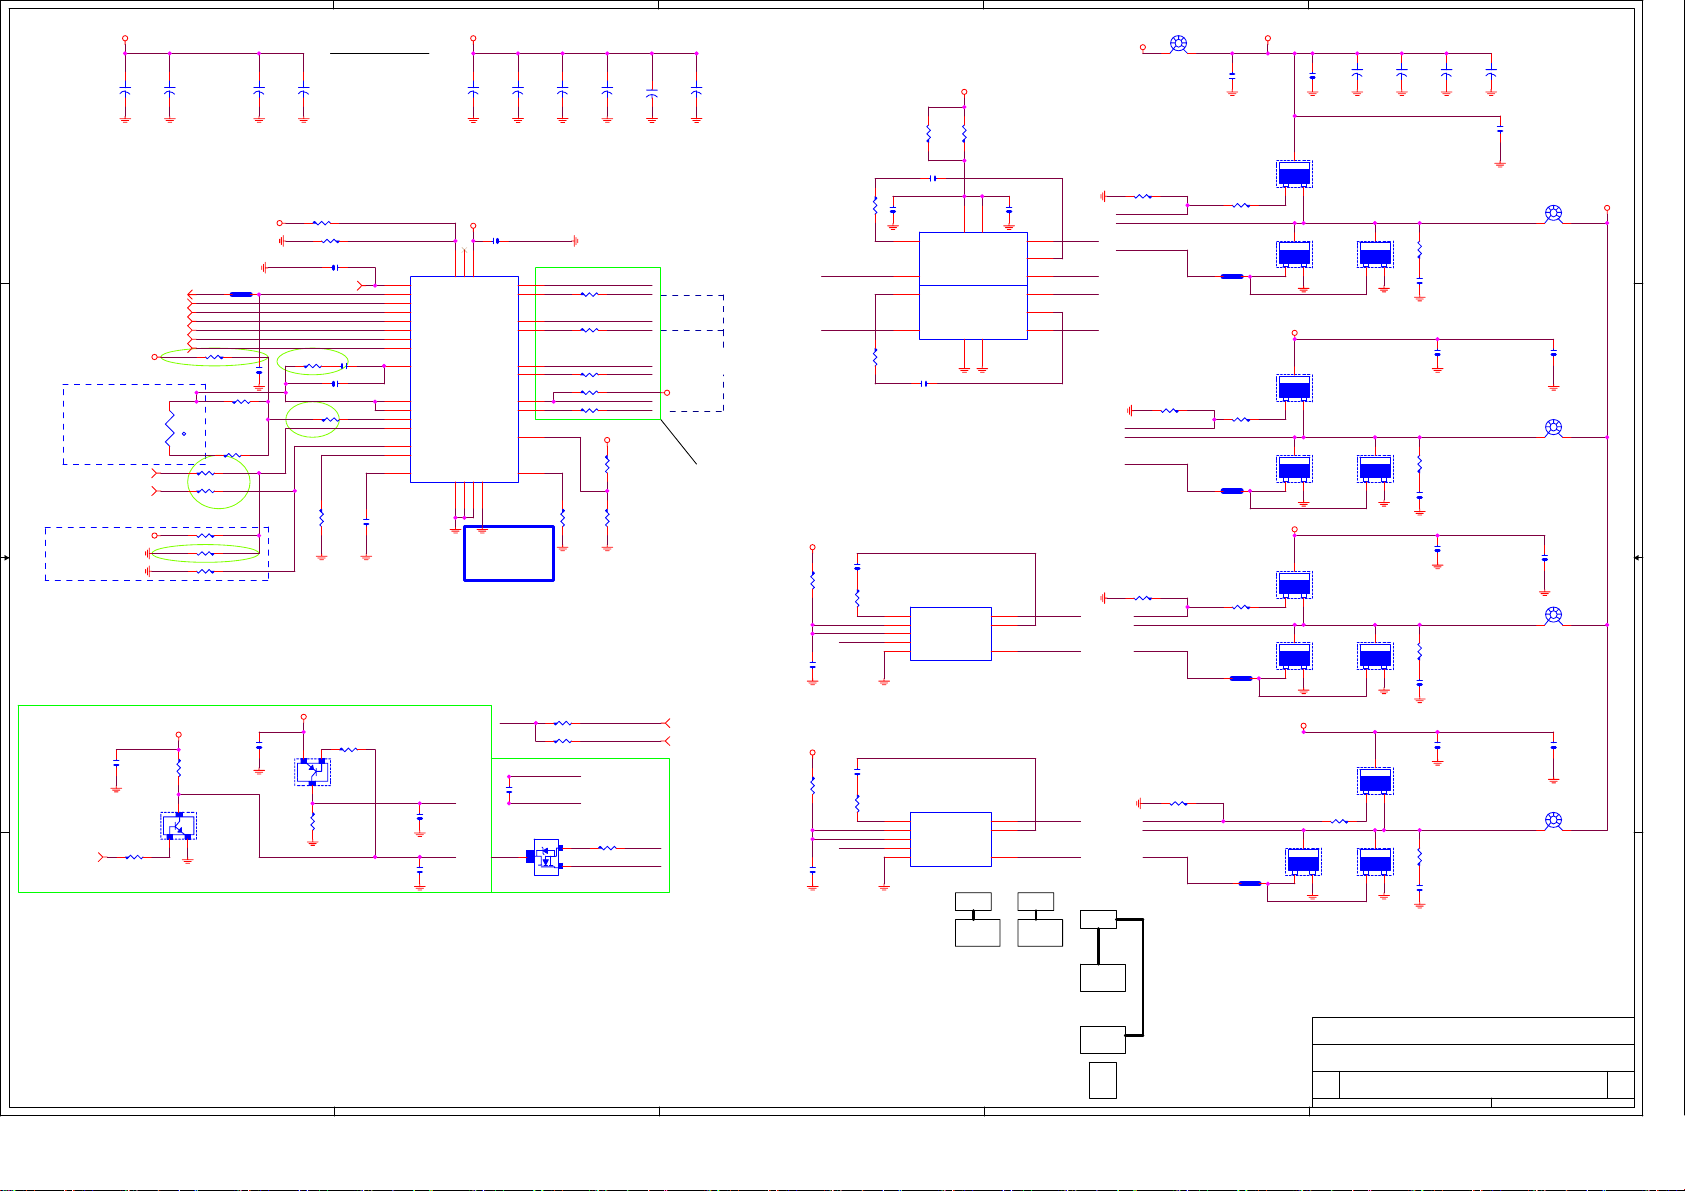Select the lone tall narrow rectangle below the block-diagram chain
The width and height of the screenshot is (1685, 1191).
(1102, 1080)
